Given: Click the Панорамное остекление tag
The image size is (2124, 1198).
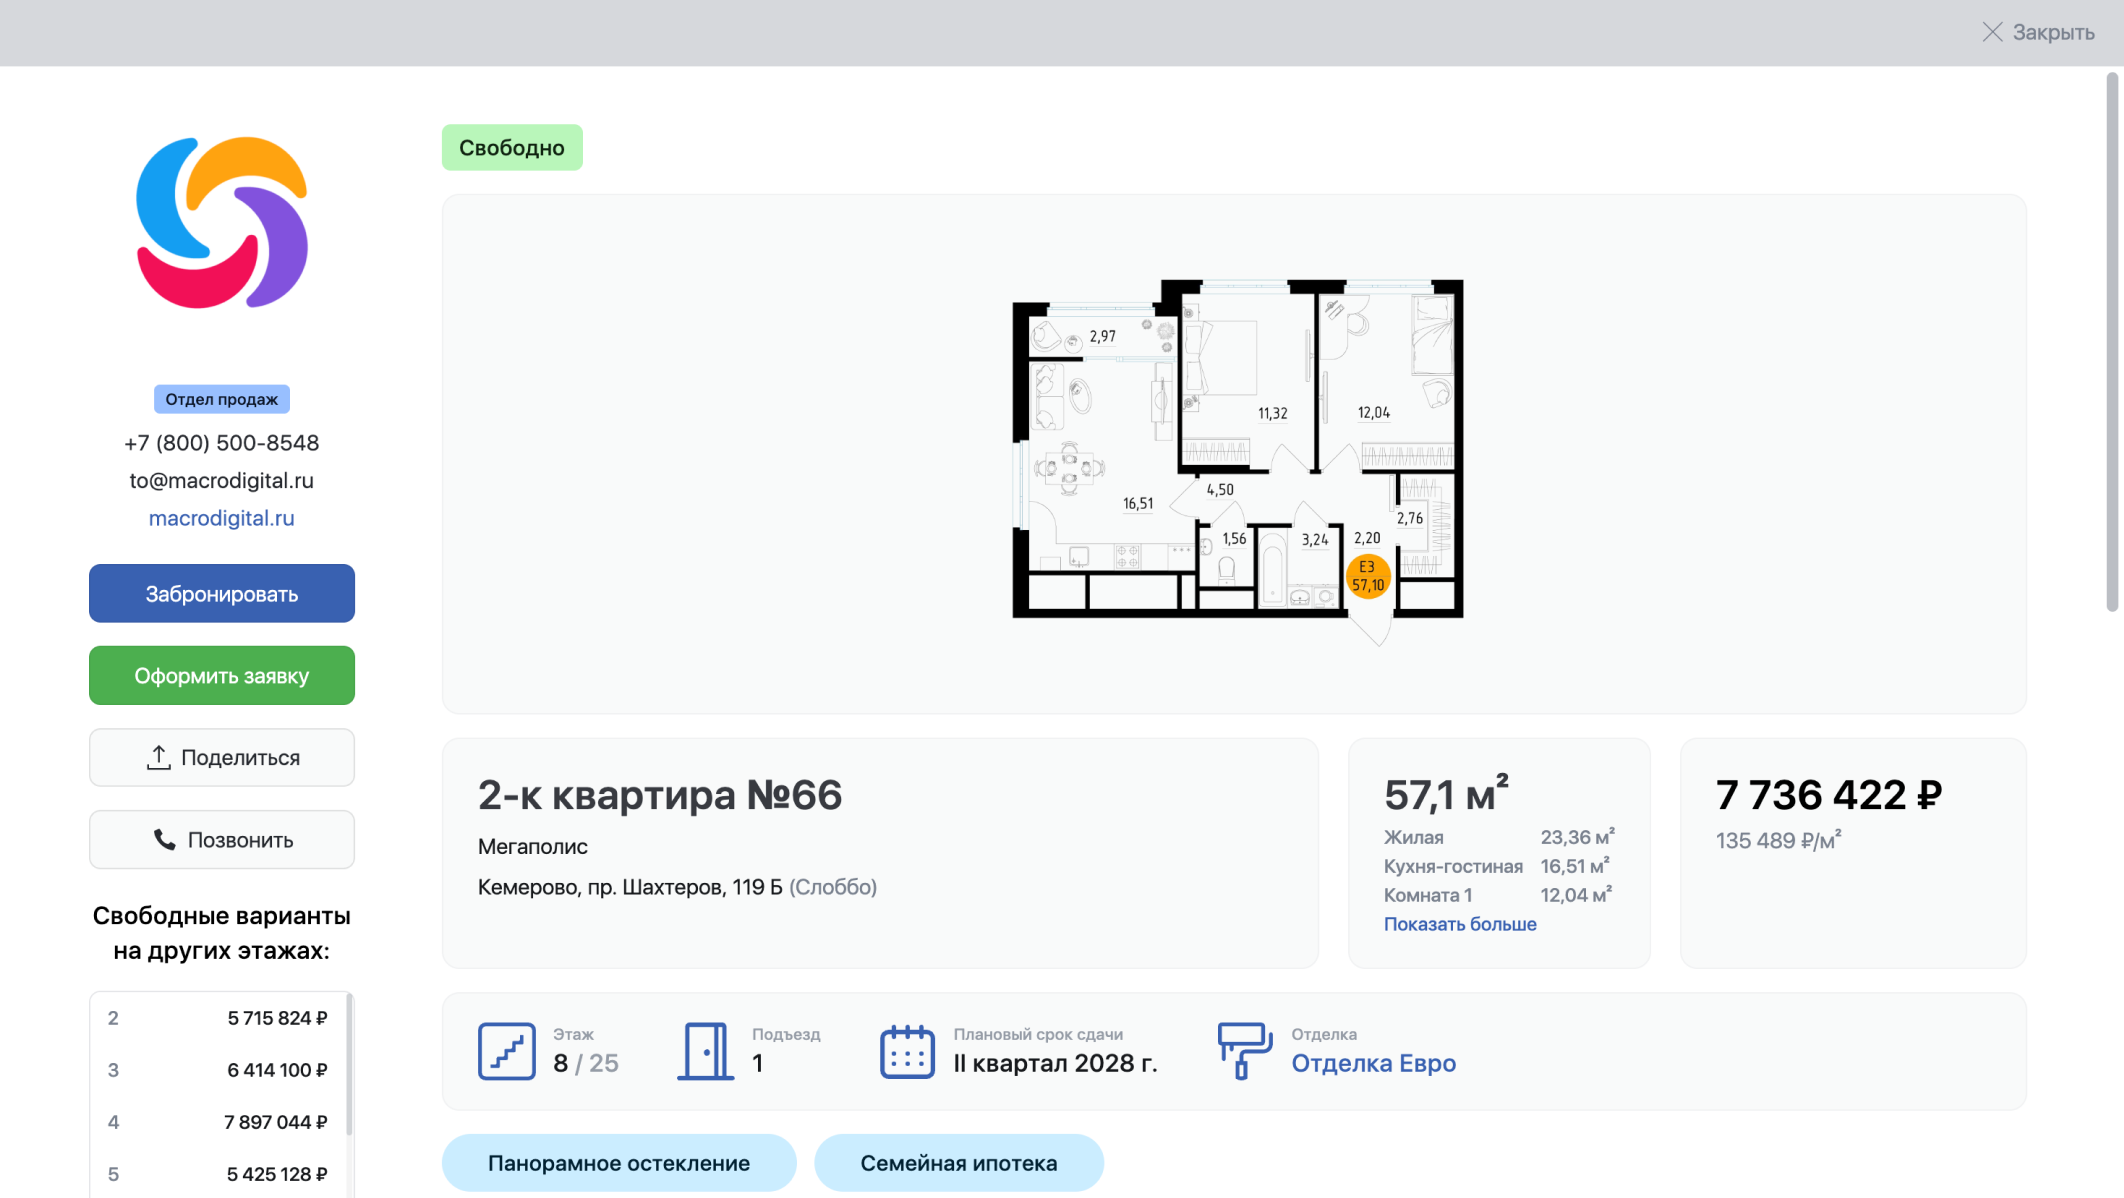Looking at the screenshot, I should [618, 1163].
